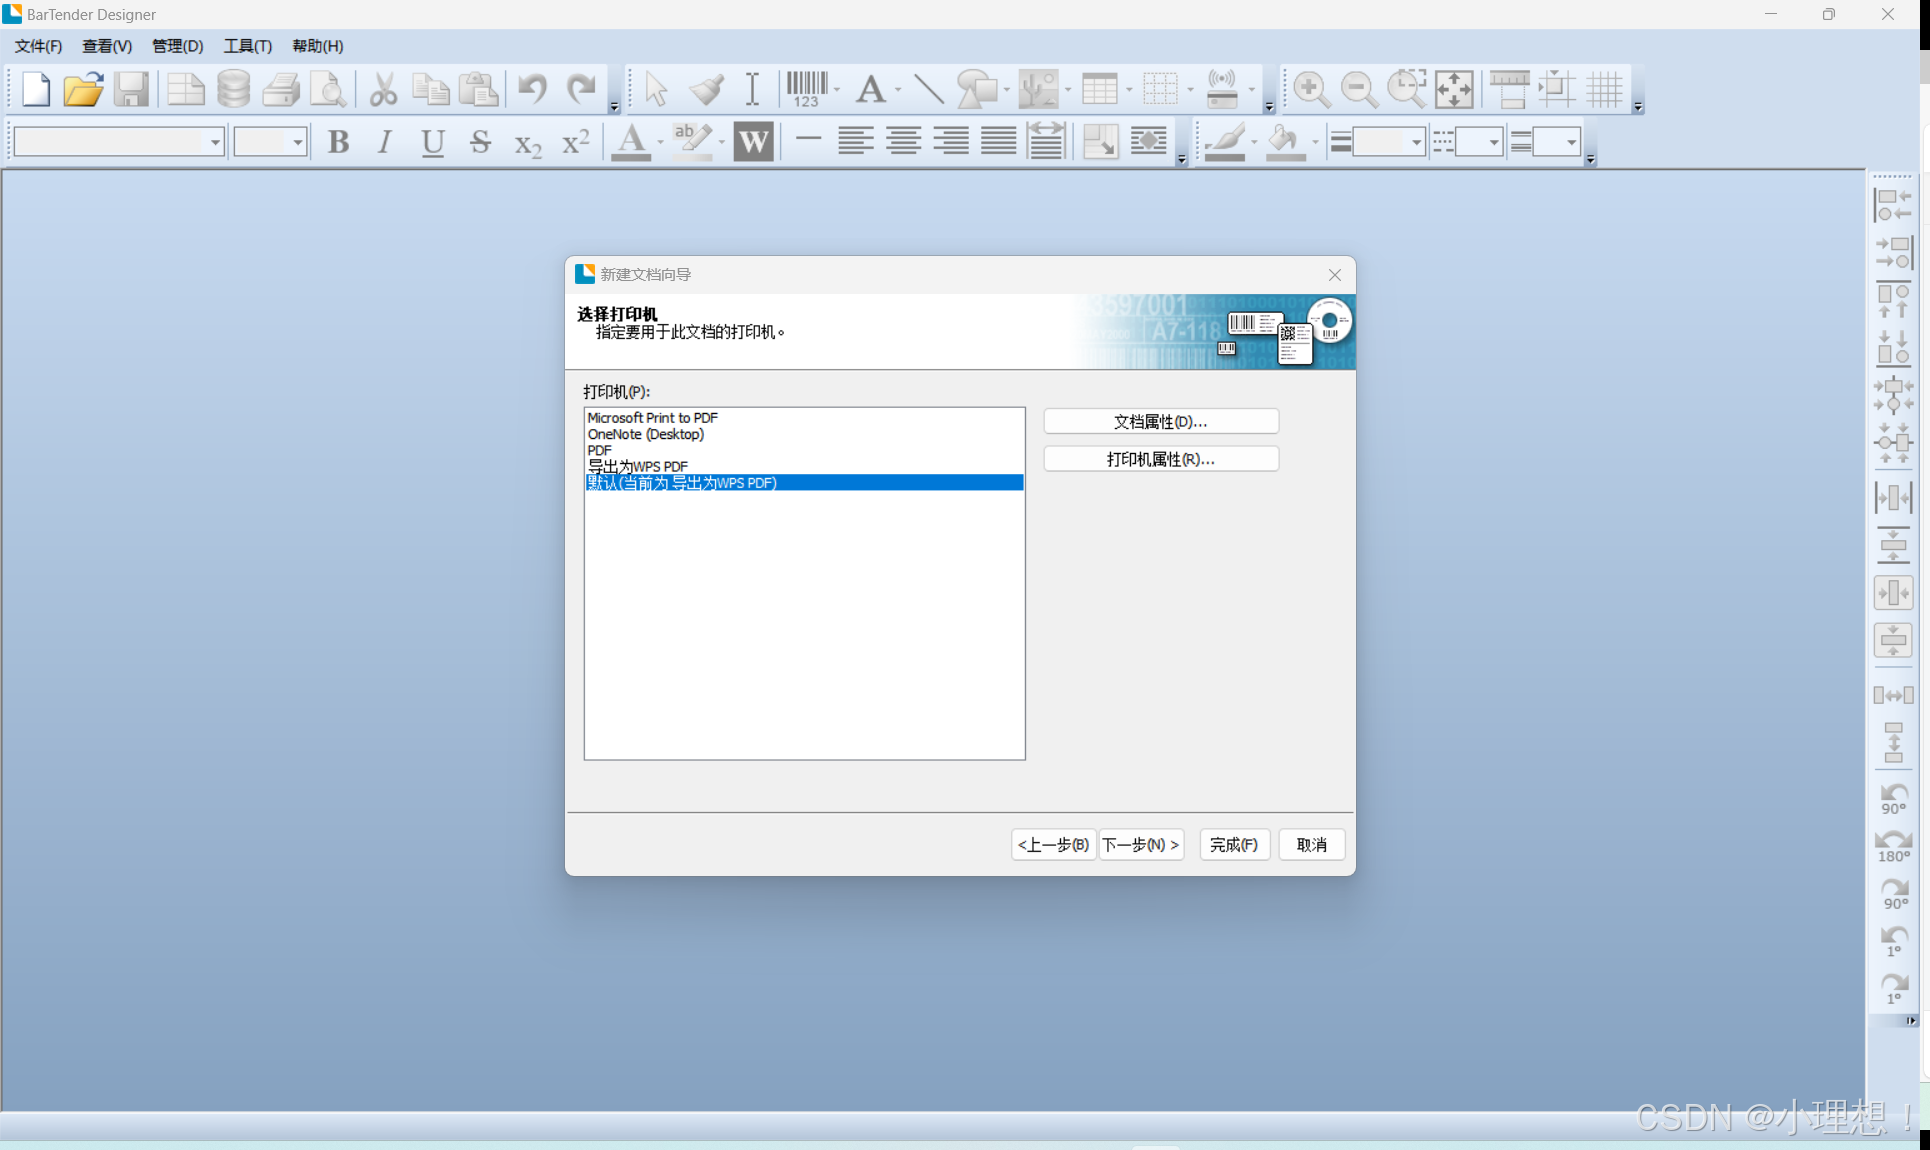1930x1150 pixels.
Task: Toggle Bold formatting
Action: tap(338, 142)
